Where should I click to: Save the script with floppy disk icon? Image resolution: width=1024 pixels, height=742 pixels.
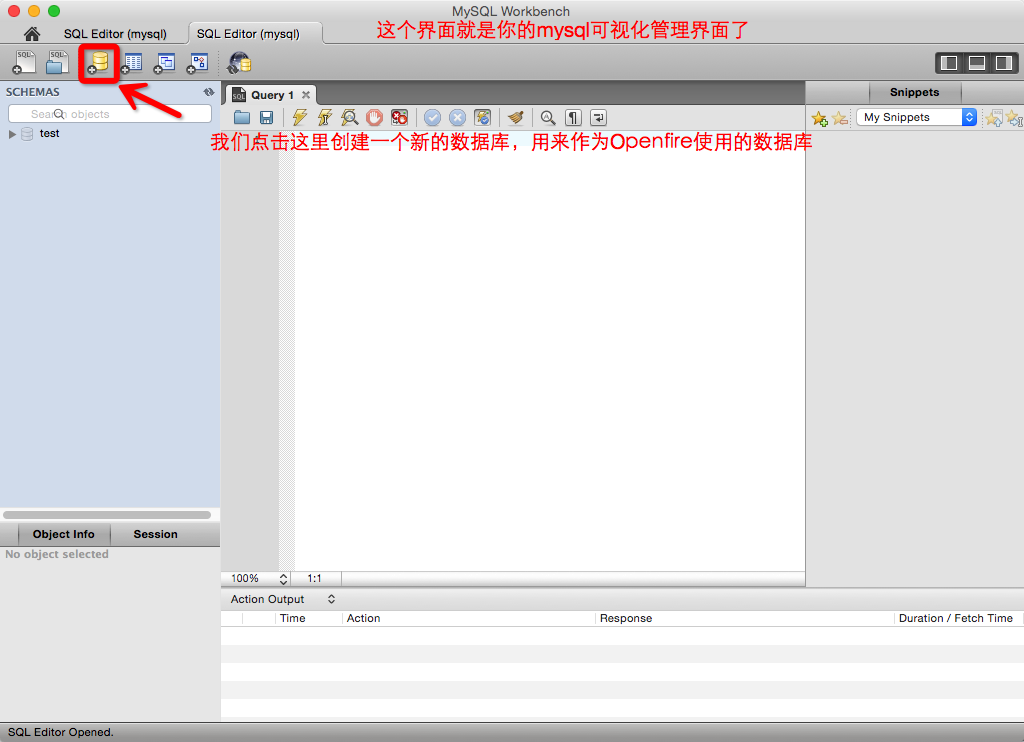(266, 118)
